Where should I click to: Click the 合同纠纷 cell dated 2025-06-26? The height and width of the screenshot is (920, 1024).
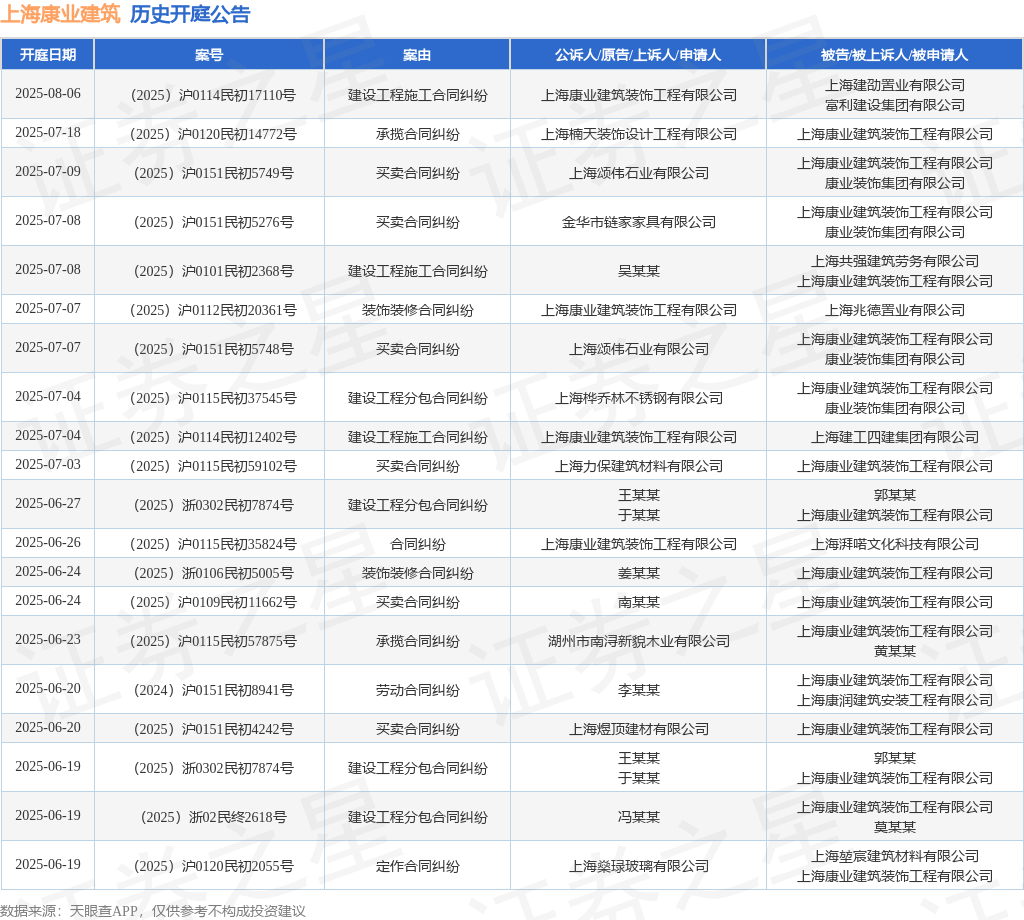(417, 545)
